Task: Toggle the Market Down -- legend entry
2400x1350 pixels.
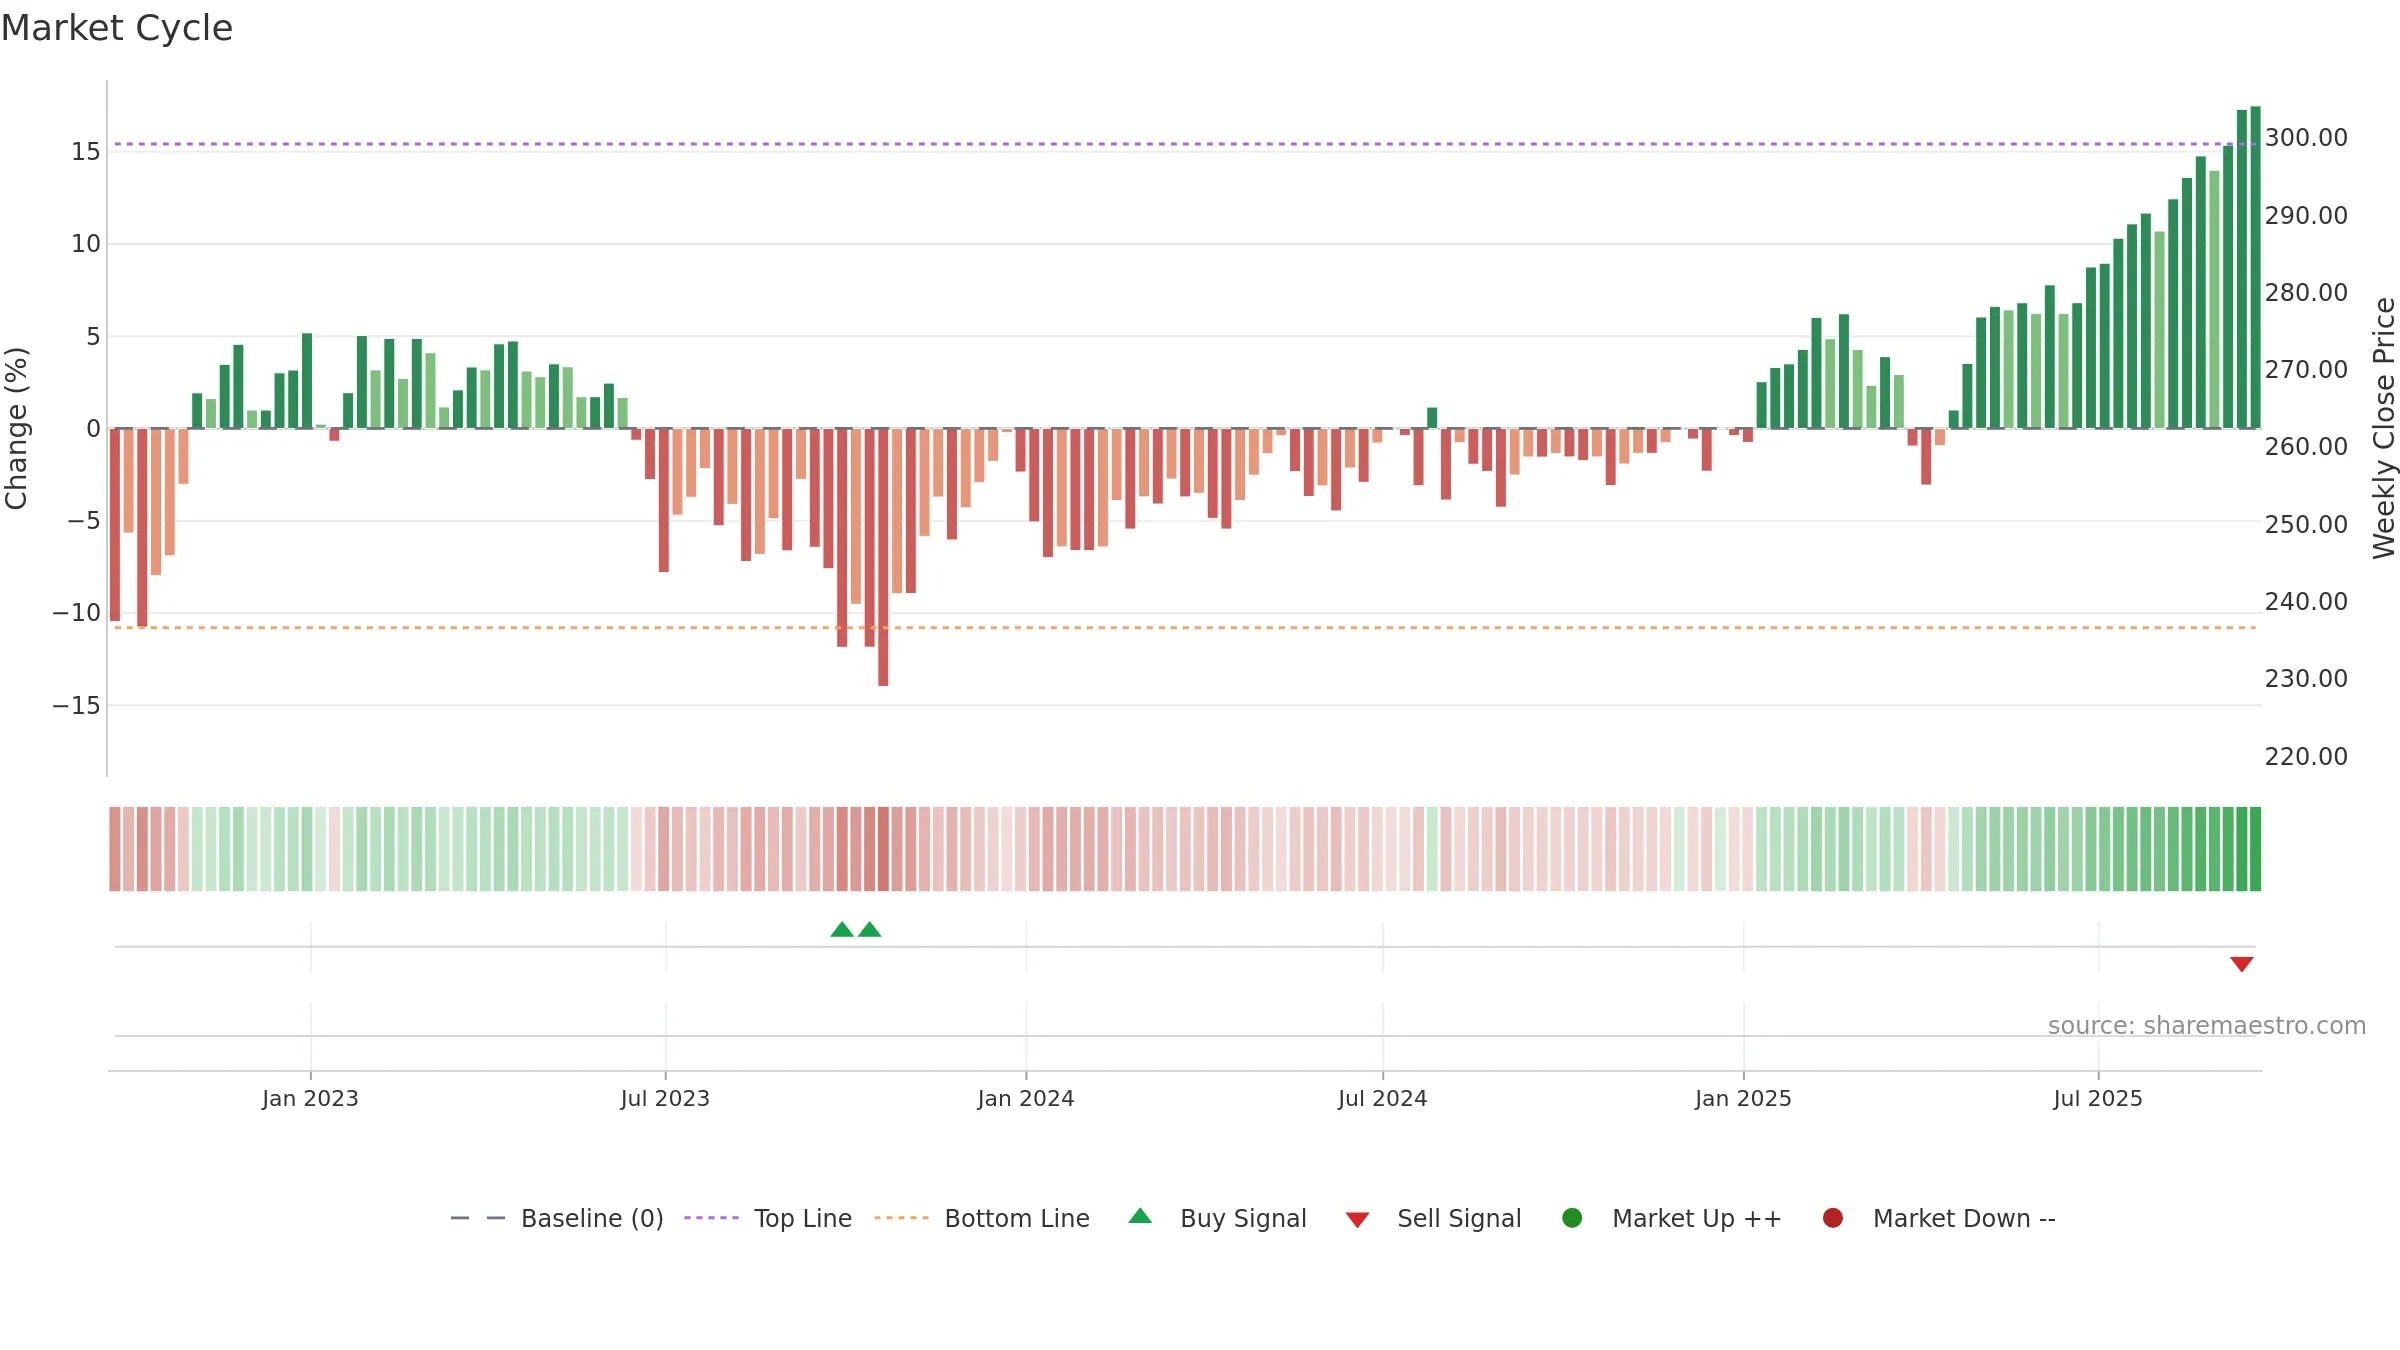Action: tap(1938, 1218)
